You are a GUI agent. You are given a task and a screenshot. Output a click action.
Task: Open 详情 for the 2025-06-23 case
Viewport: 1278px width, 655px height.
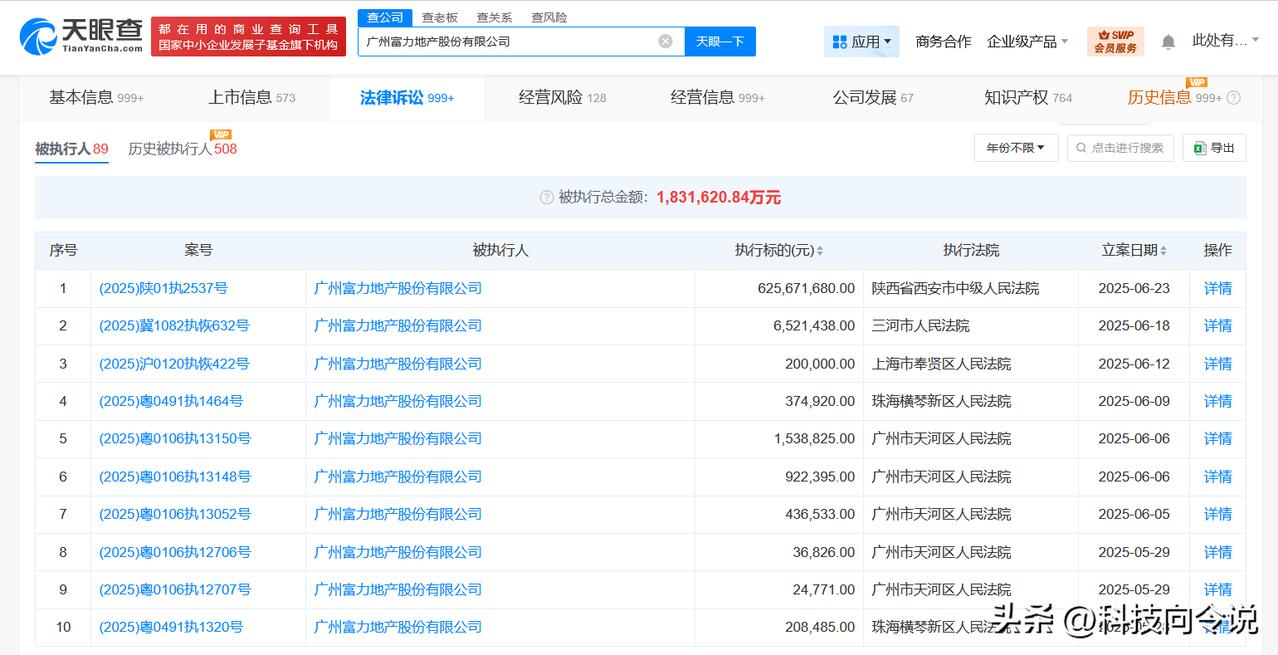[x=1218, y=288]
